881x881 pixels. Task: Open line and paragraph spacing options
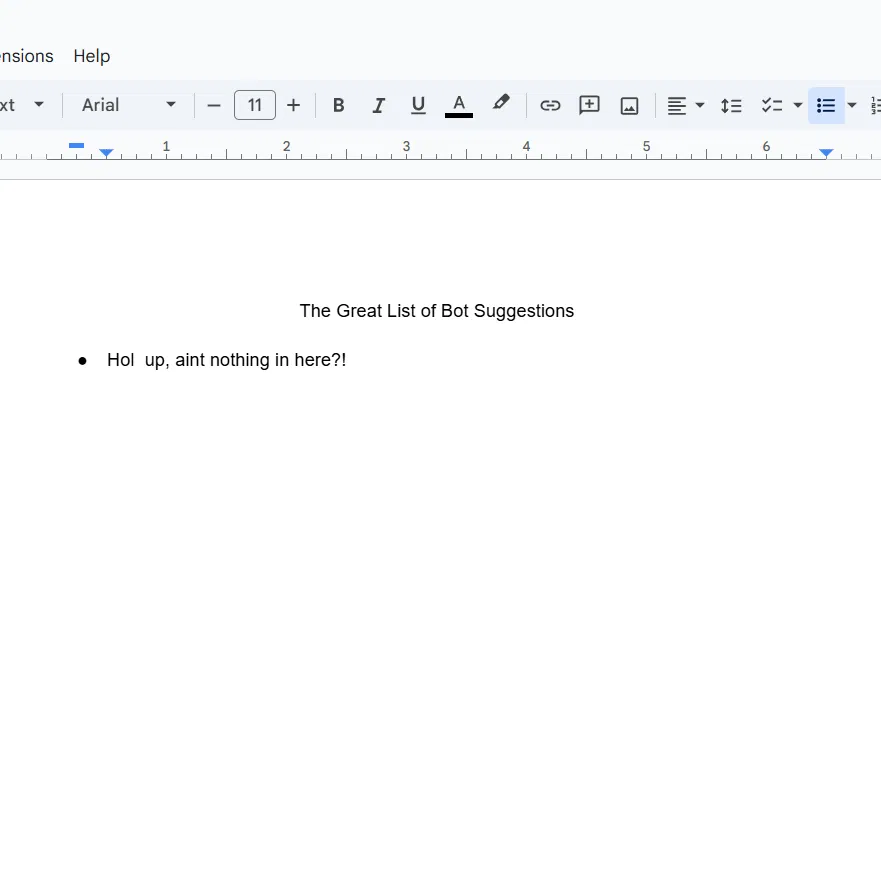[x=731, y=106]
